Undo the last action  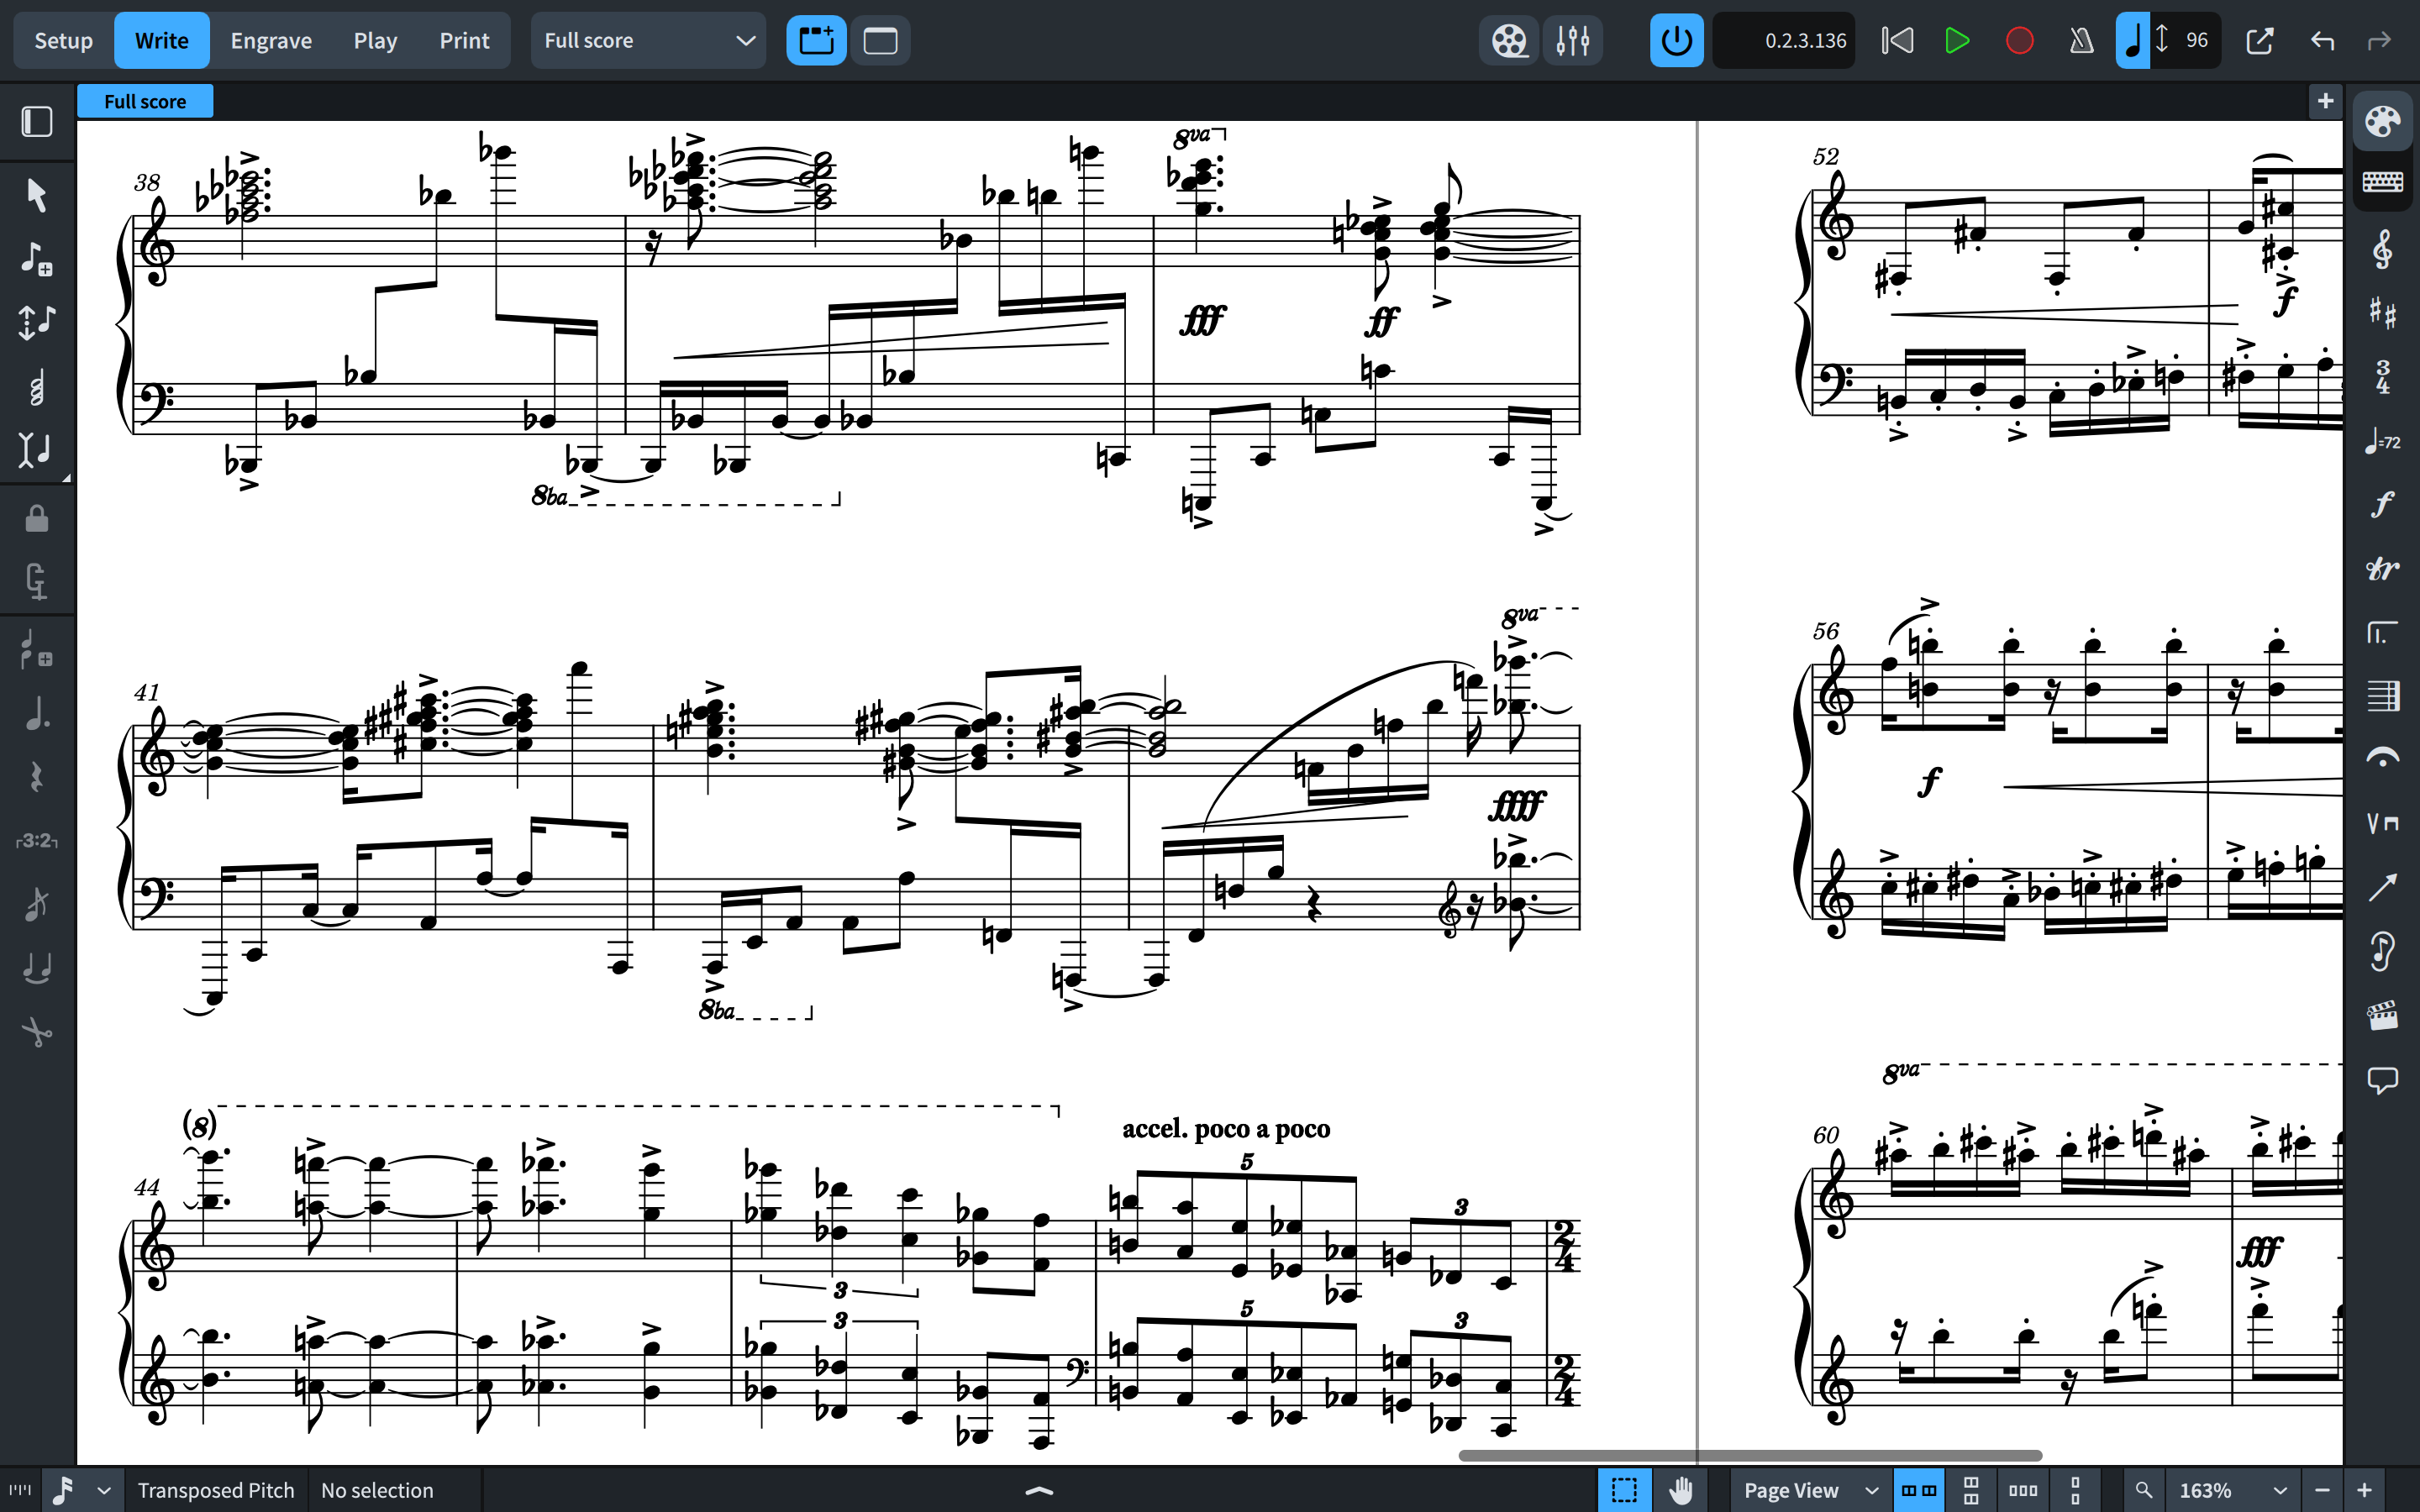tap(2322, 41)
